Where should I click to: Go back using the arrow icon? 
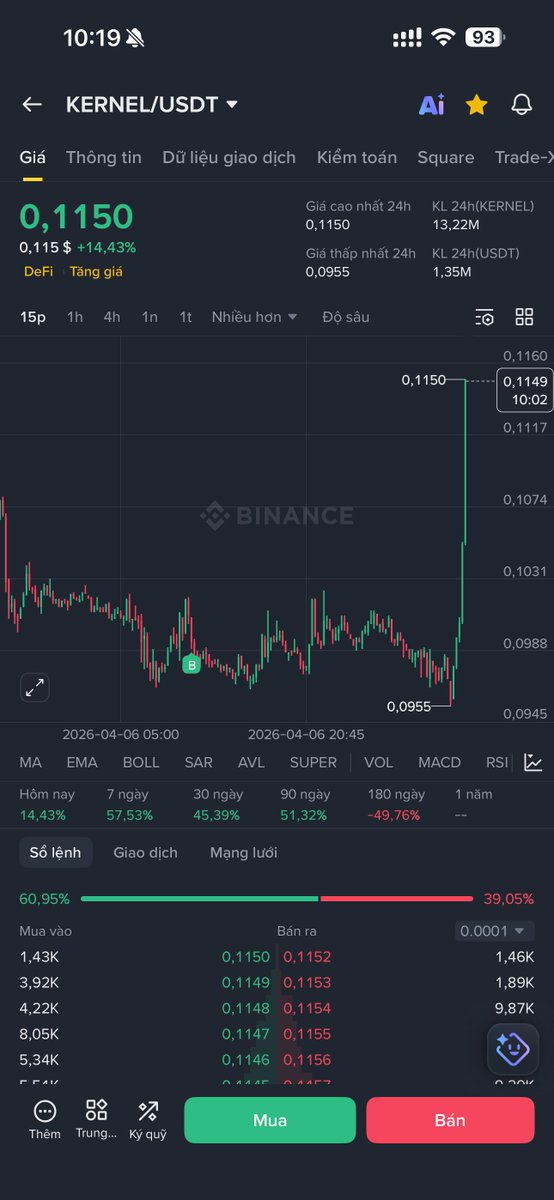tap(32, 104)
